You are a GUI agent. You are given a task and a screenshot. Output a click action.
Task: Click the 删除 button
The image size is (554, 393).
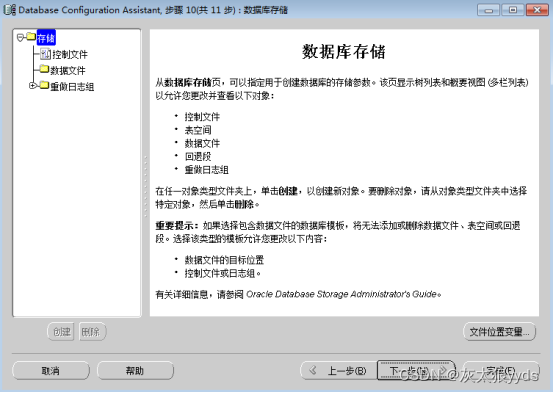93,332
